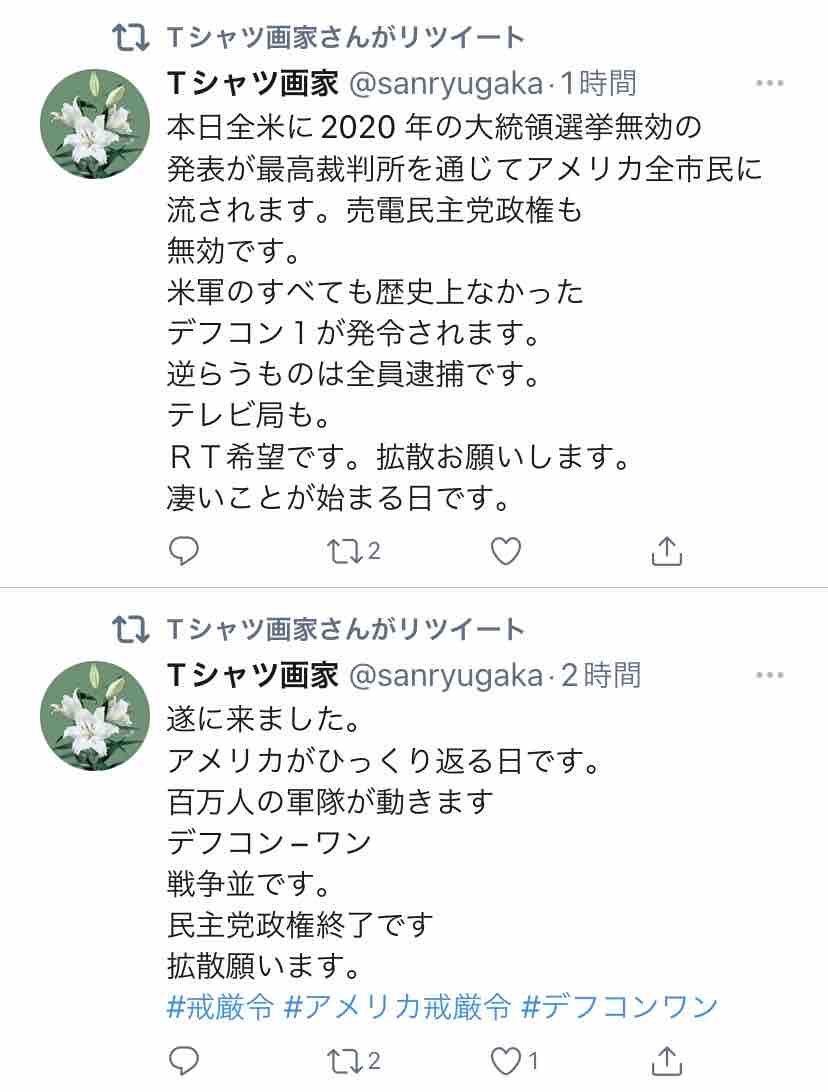The image size is (828, 1092).
Task: Reply to the first tweet about 2020 election
Action: 183,550
